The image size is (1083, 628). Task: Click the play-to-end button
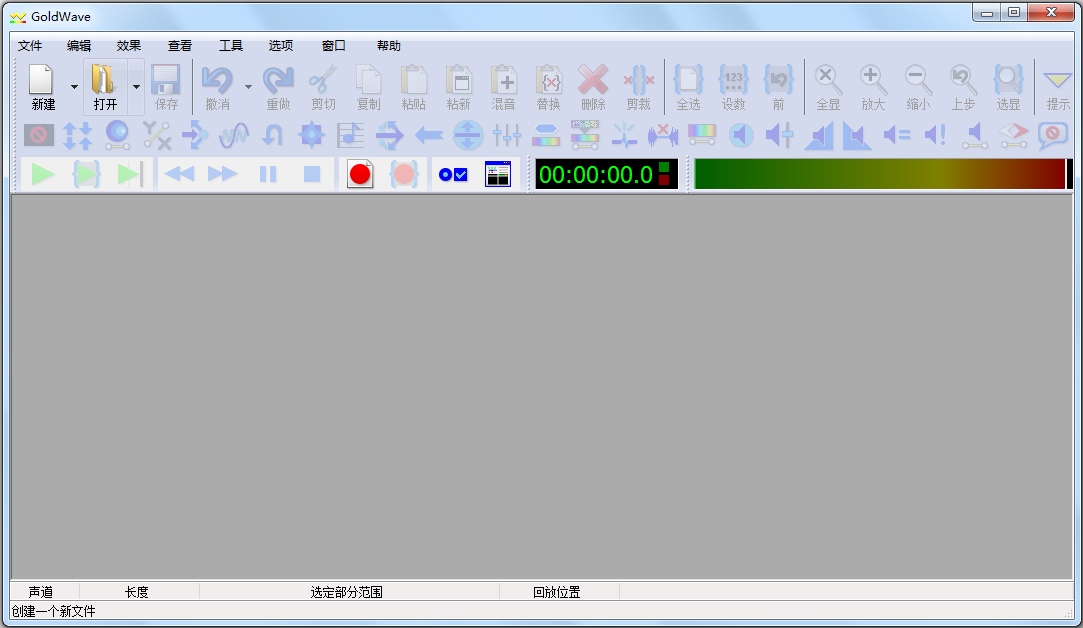point(130,174)
